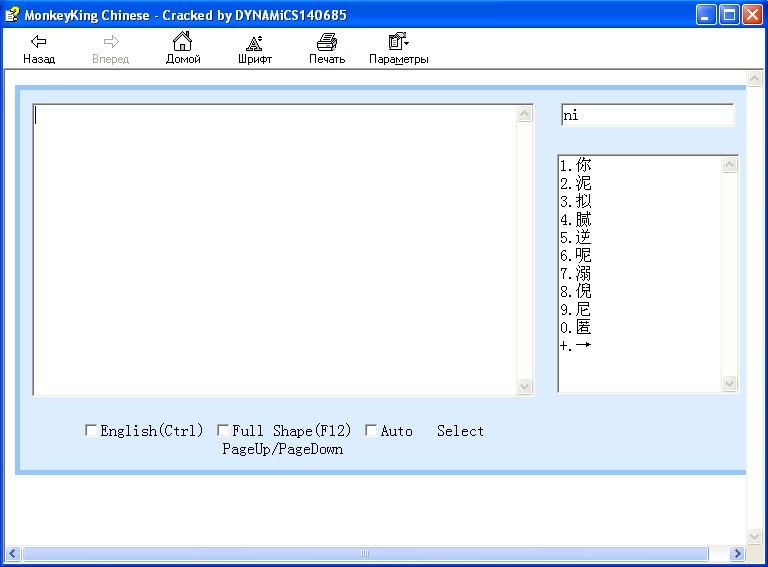Viewport: 768px width, 567px height.
Task: Select candidate 3. 拟
Action: [576, 201]
